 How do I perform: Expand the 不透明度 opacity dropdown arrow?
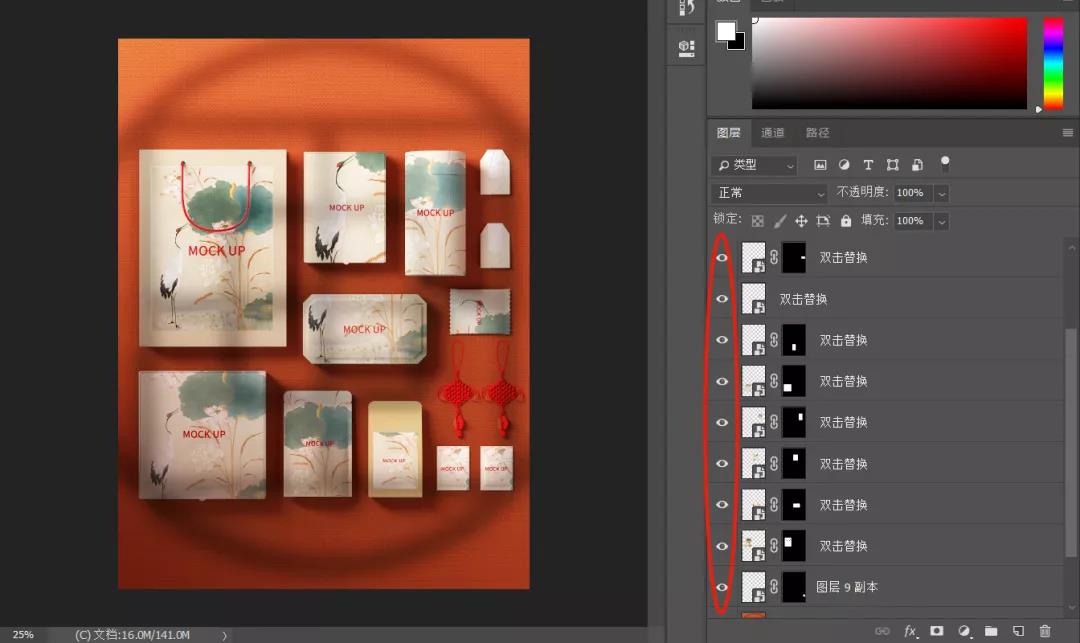tap(941, 193)
